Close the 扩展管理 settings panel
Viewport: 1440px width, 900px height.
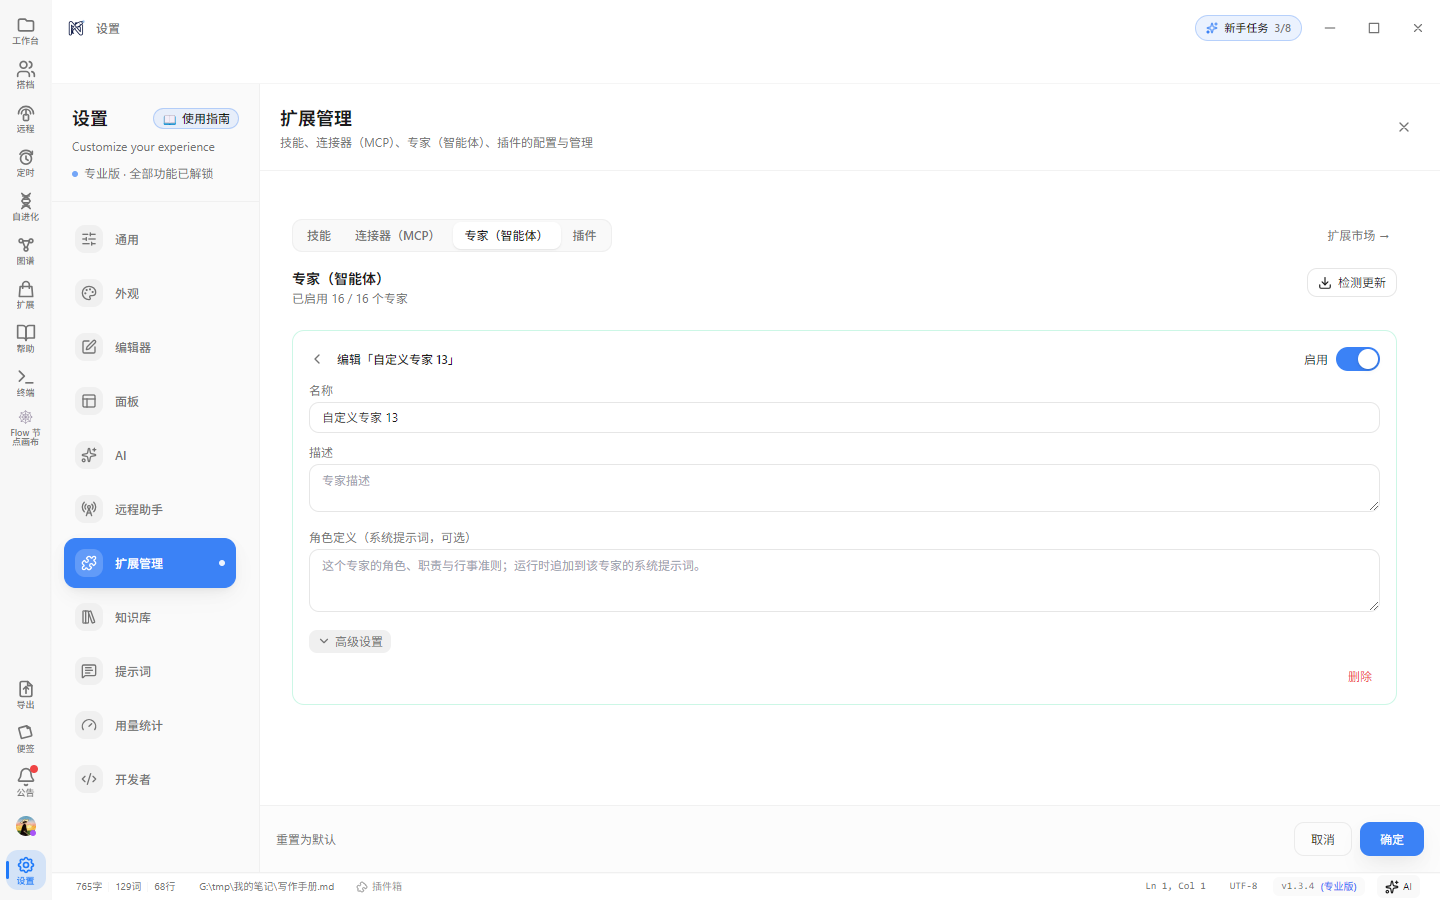1404,127
